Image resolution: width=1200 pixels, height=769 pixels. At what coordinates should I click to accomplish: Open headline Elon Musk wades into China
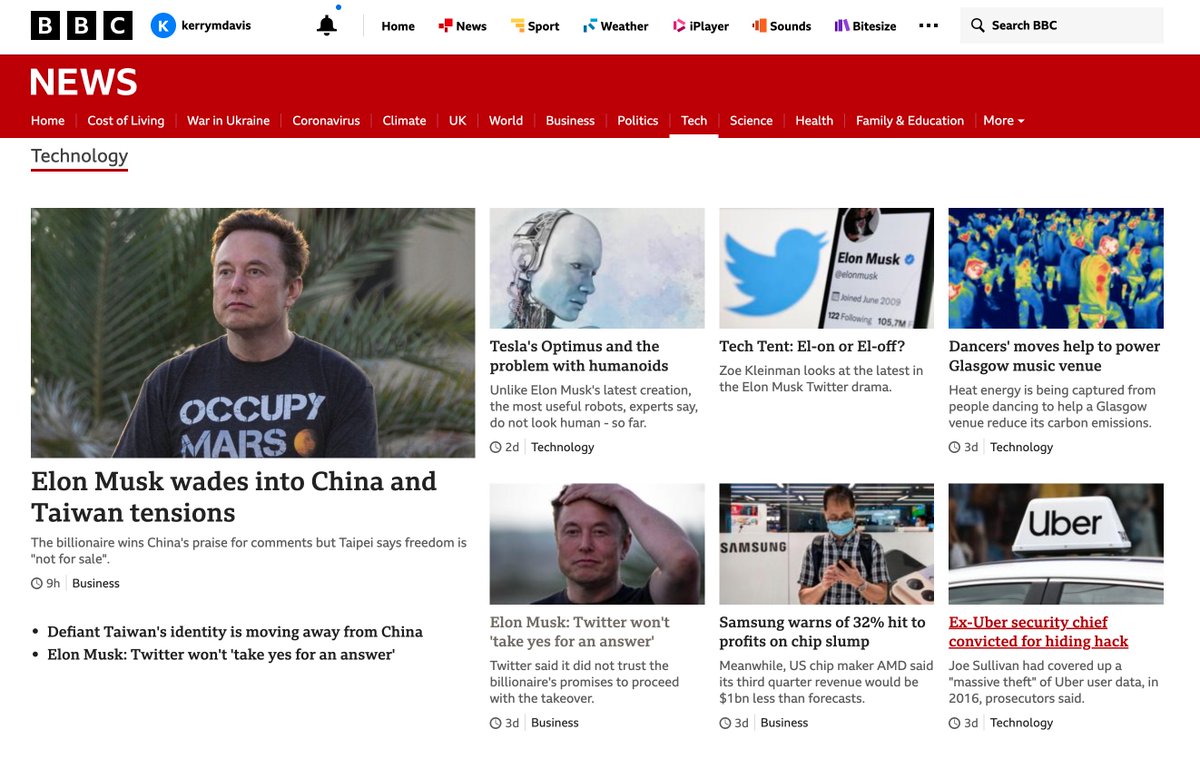pyautogui.click(x=234, y=497)
